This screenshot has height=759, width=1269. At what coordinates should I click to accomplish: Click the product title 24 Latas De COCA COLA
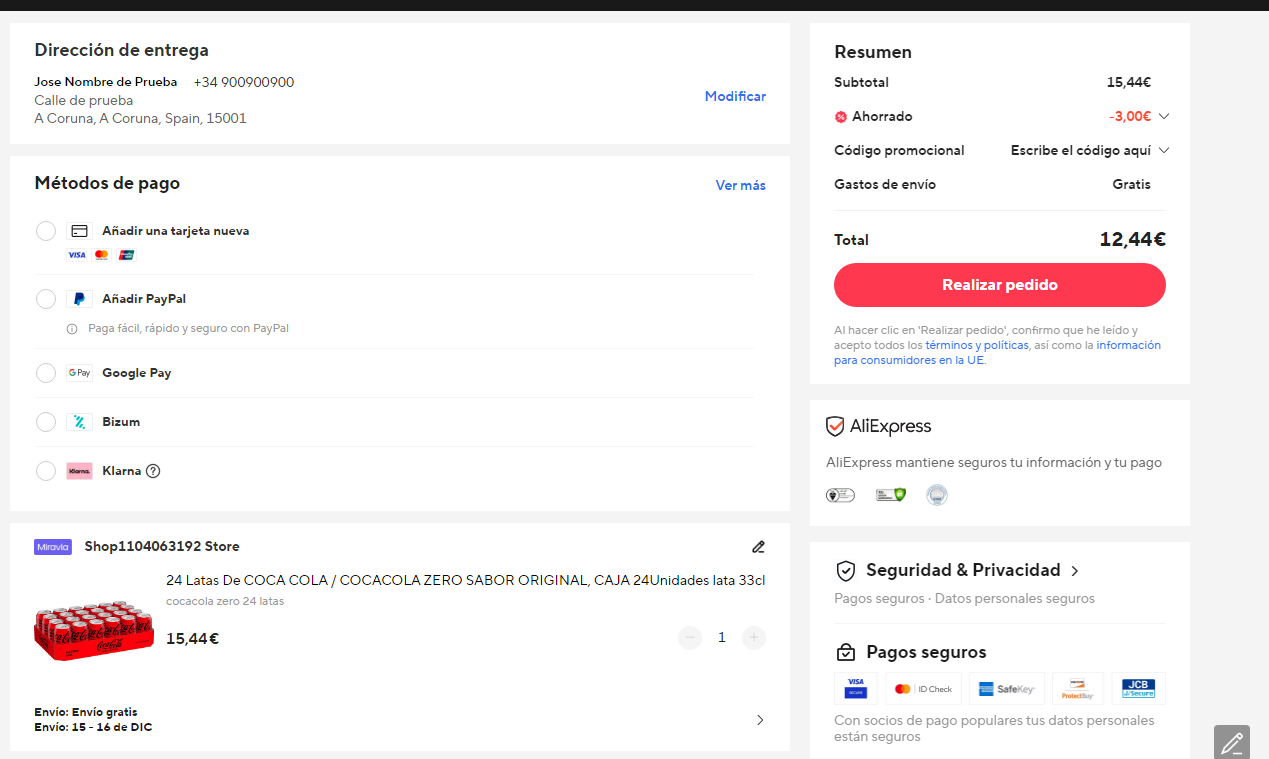465,580
